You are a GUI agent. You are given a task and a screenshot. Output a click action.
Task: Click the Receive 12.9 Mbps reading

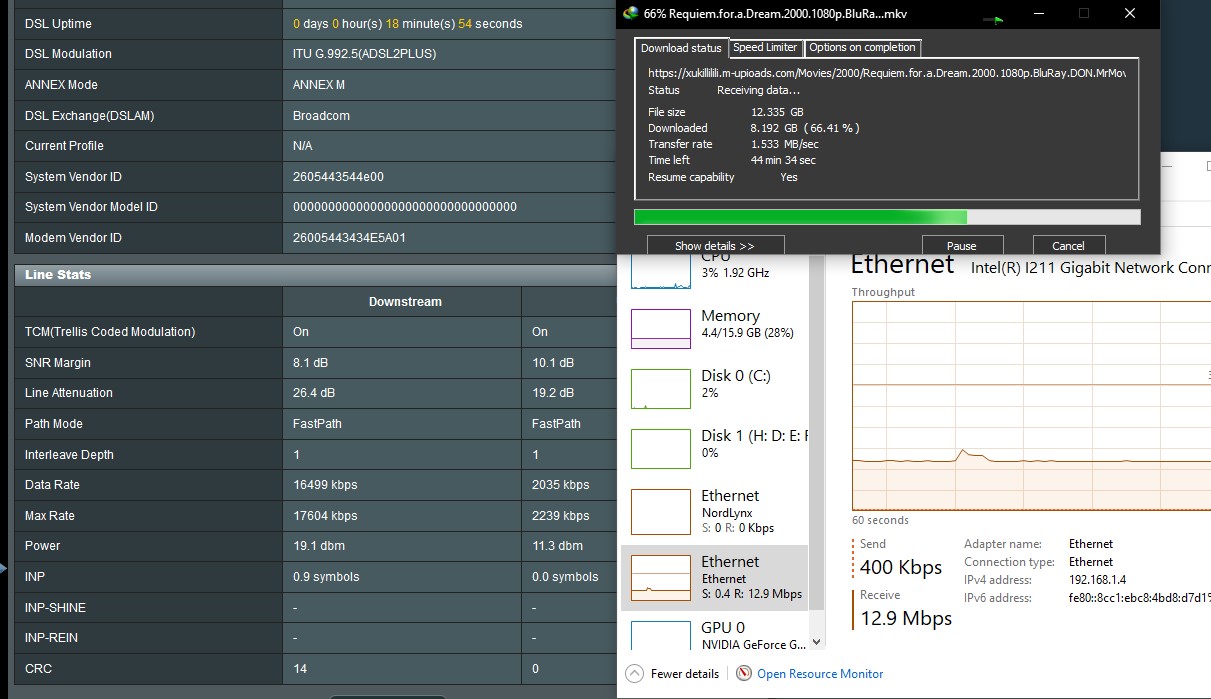pos(906,618)
